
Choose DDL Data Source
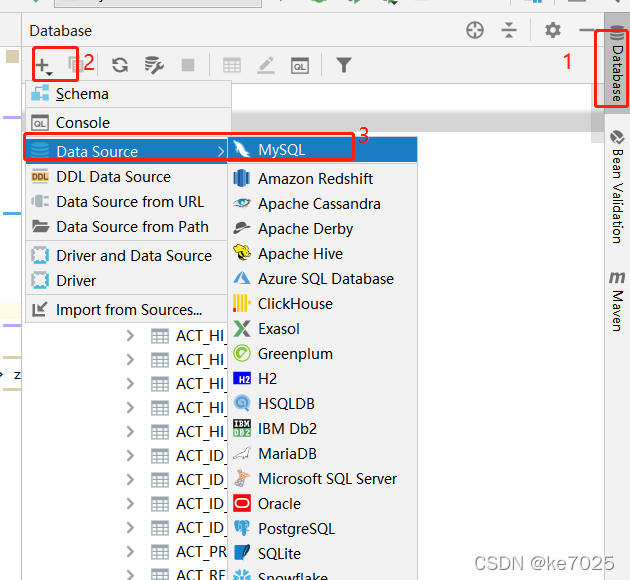pyautogui.click(x=127, y=177)
